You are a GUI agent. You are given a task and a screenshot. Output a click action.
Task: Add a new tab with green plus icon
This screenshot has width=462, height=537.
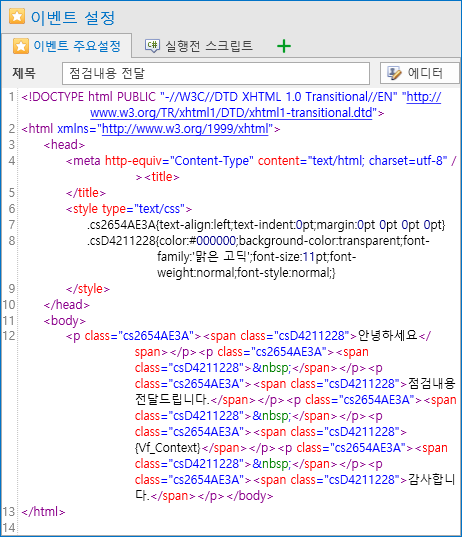[x=284, y=46]
